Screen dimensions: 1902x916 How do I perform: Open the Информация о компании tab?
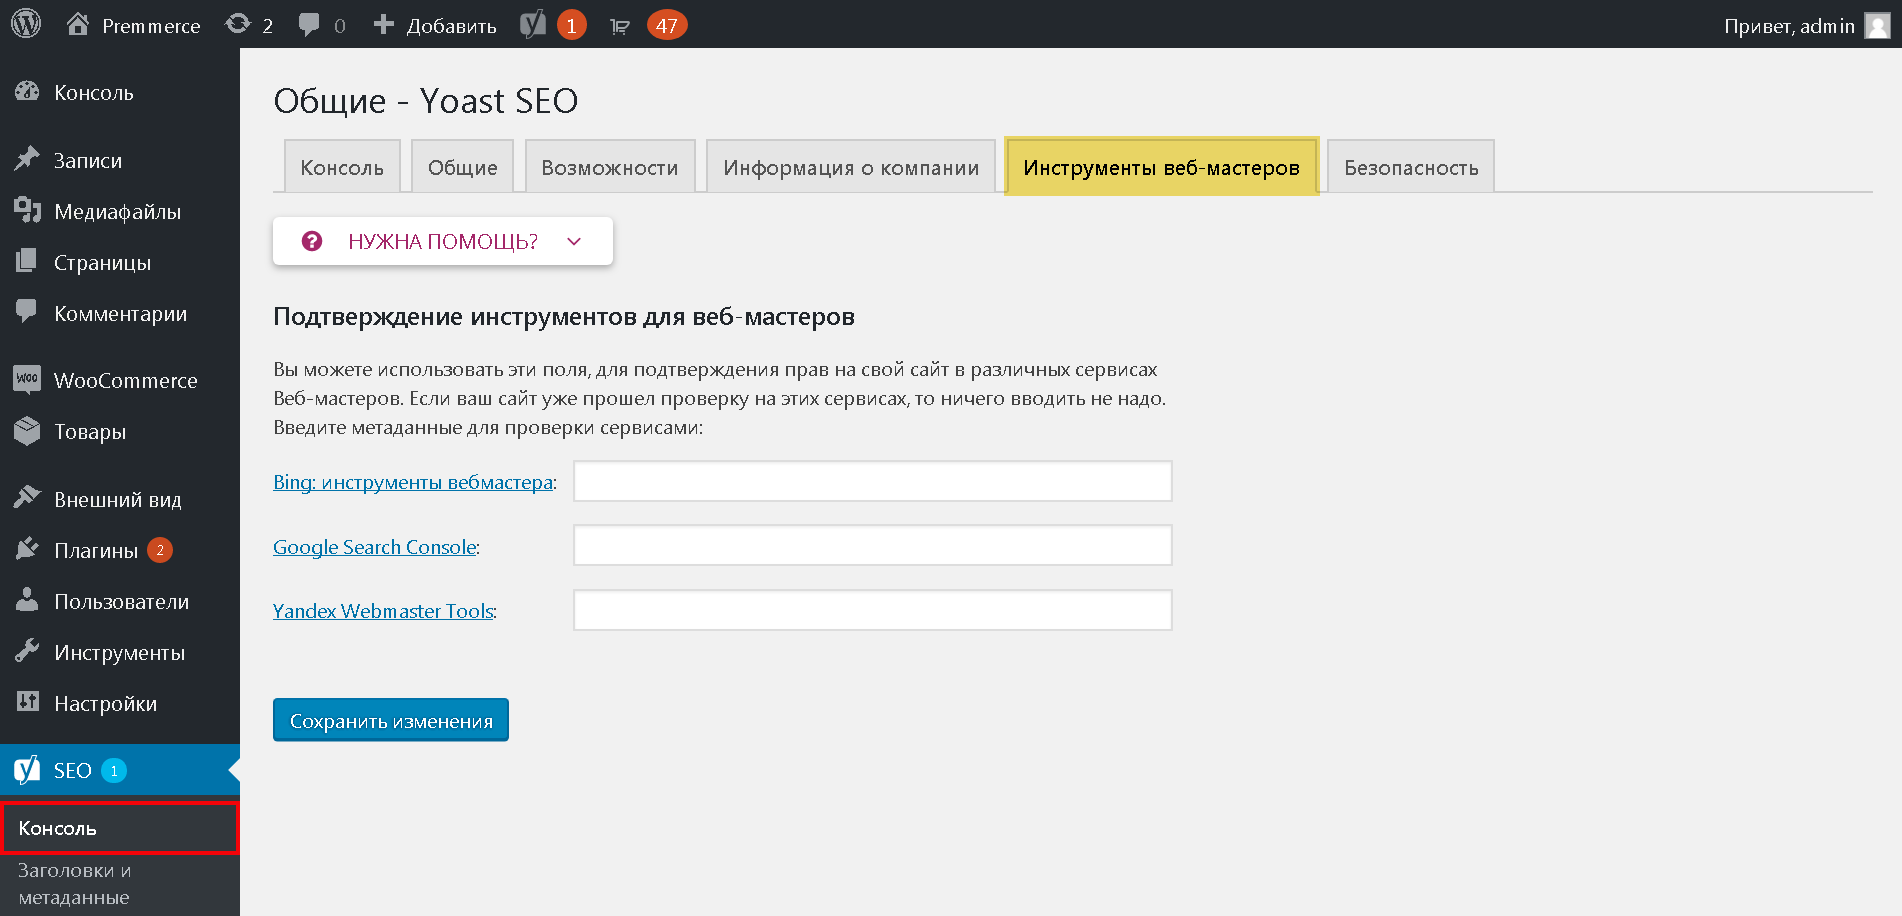[851, 167]
